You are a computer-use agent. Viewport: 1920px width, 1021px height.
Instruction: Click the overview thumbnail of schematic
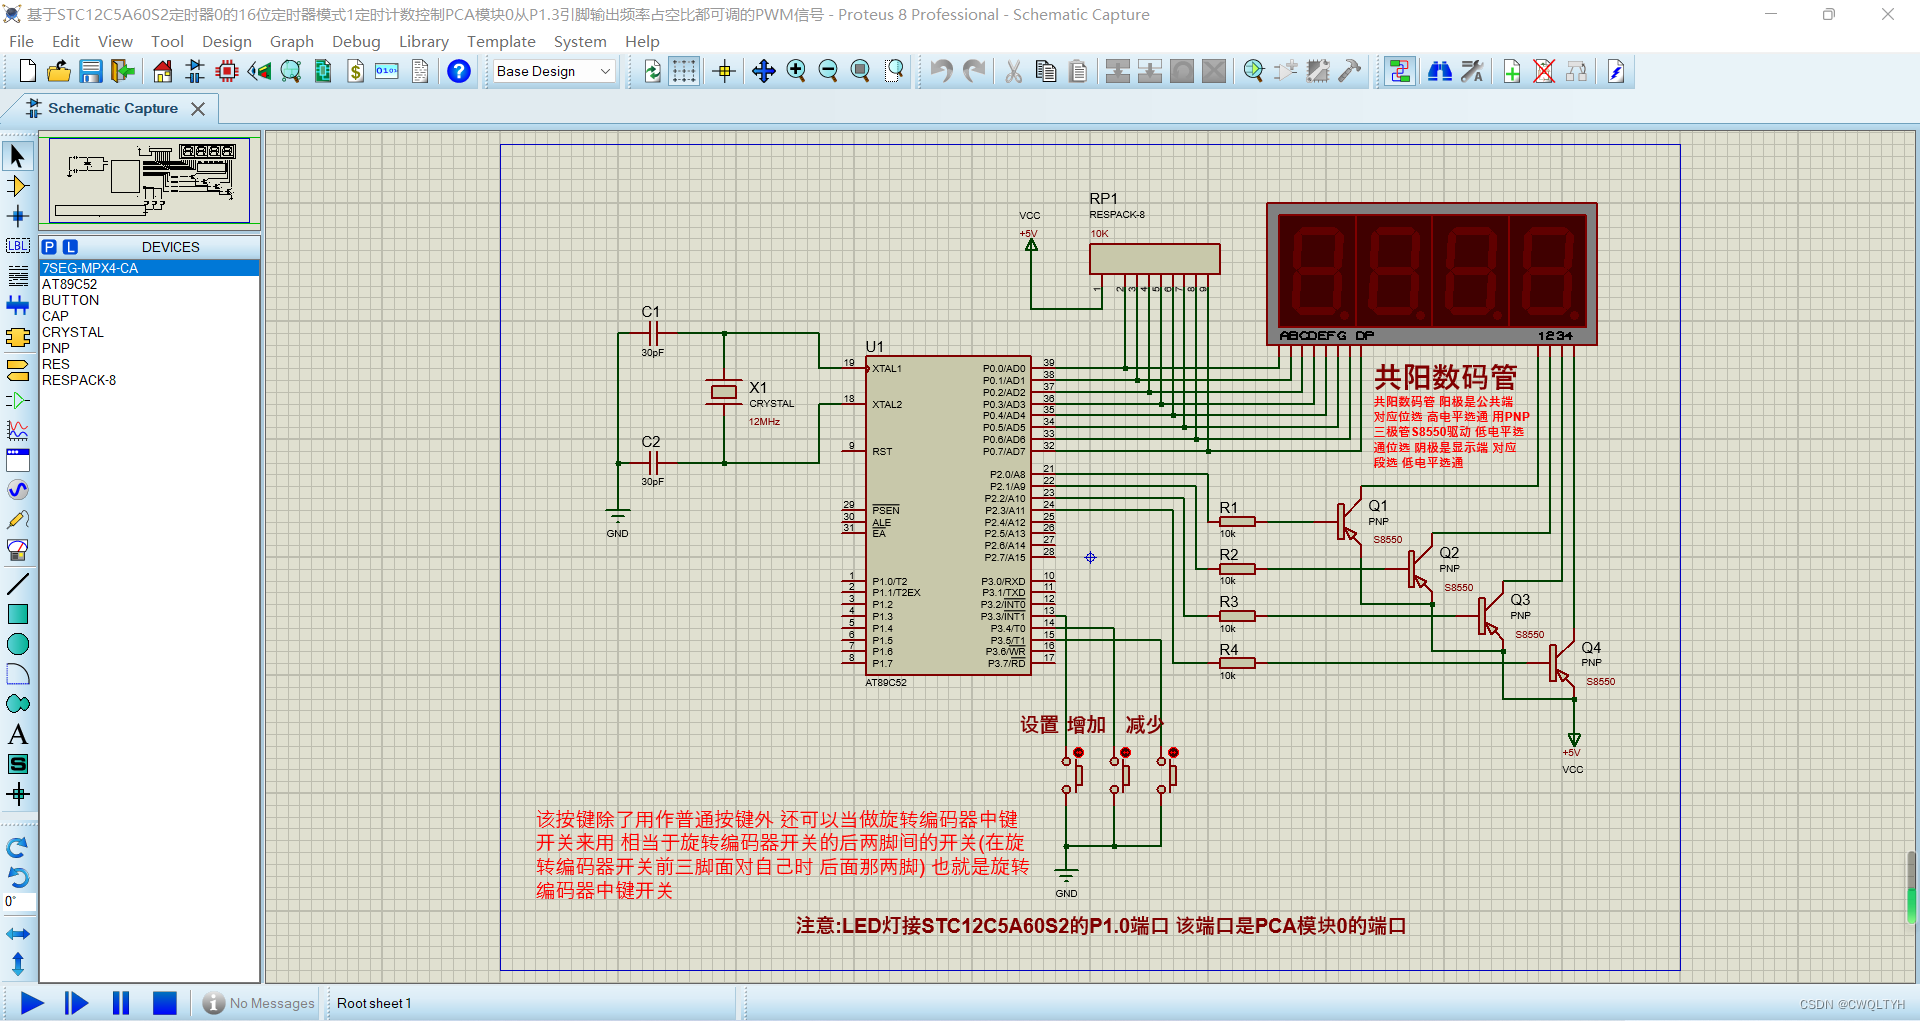[x=149, y=180]
